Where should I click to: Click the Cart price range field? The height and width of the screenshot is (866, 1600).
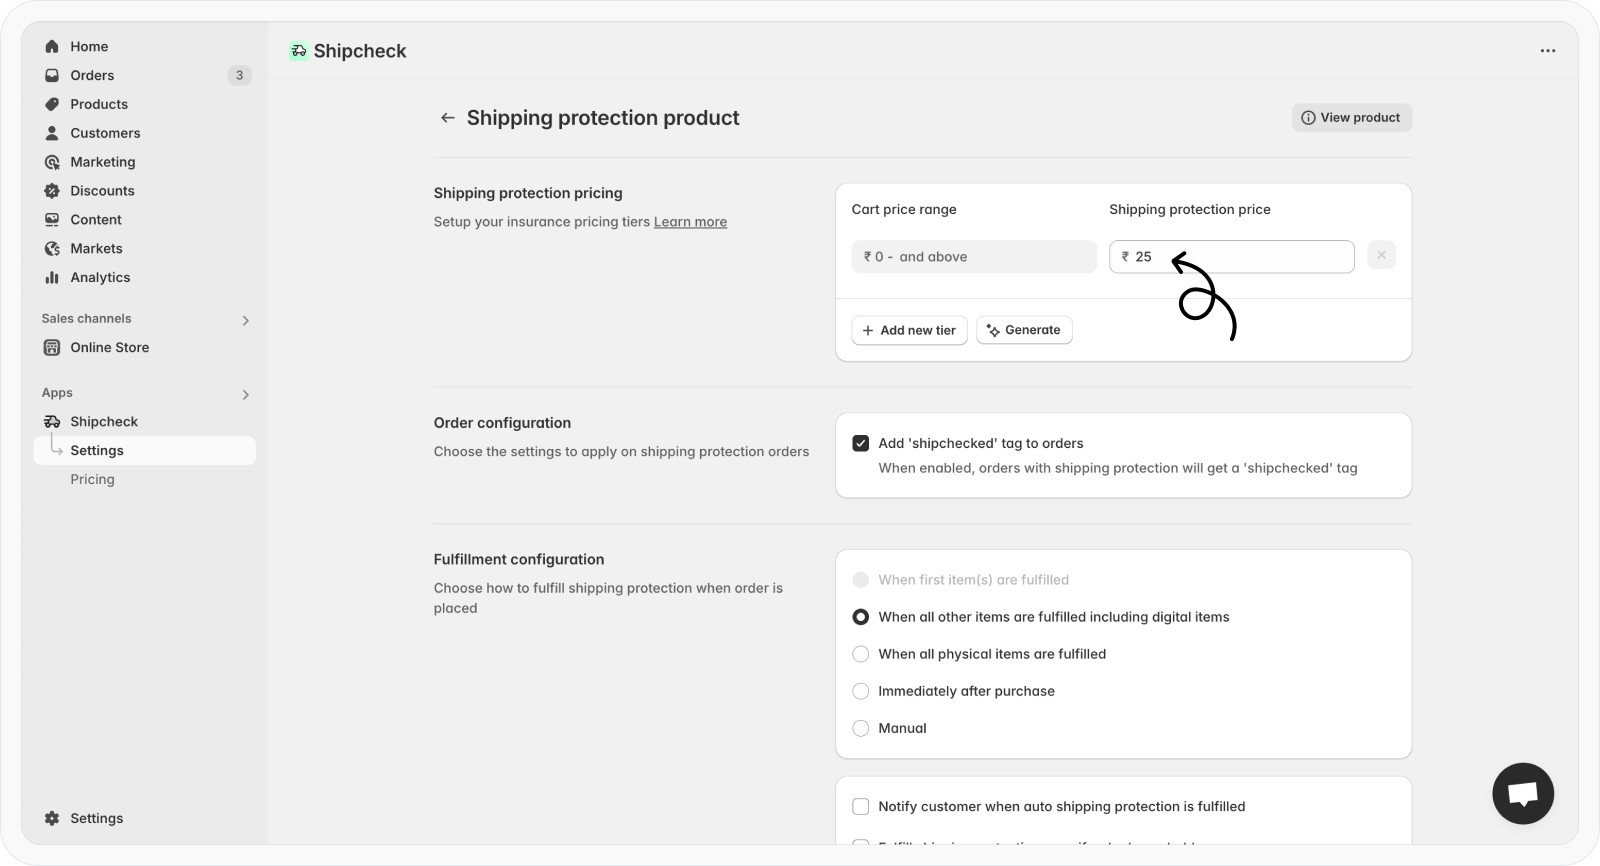[974, 257]
